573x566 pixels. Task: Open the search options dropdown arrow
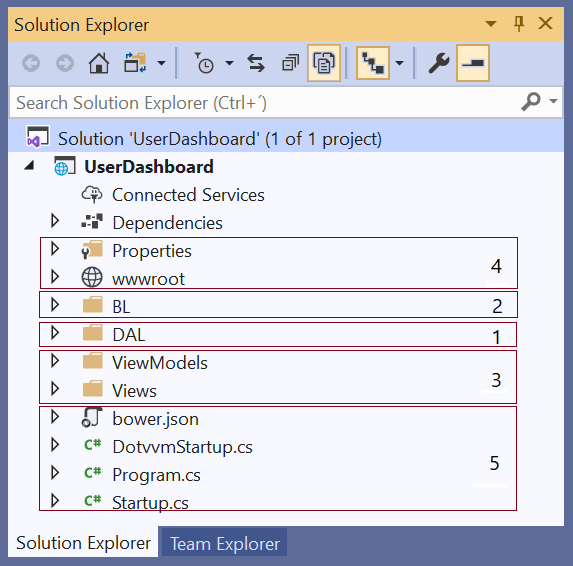click(553, 101)
